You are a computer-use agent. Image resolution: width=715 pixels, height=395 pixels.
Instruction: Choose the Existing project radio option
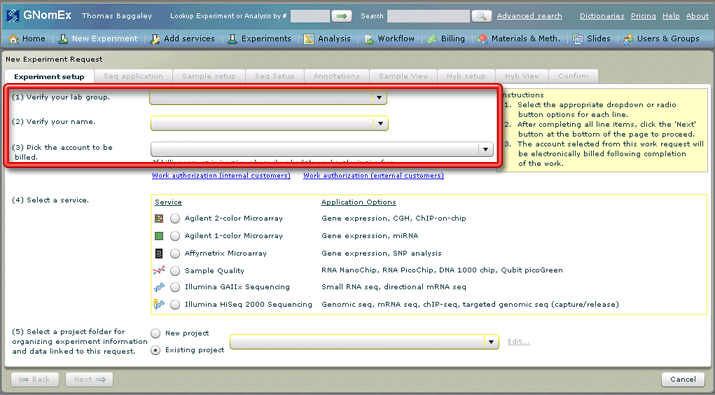coord(155,350)
